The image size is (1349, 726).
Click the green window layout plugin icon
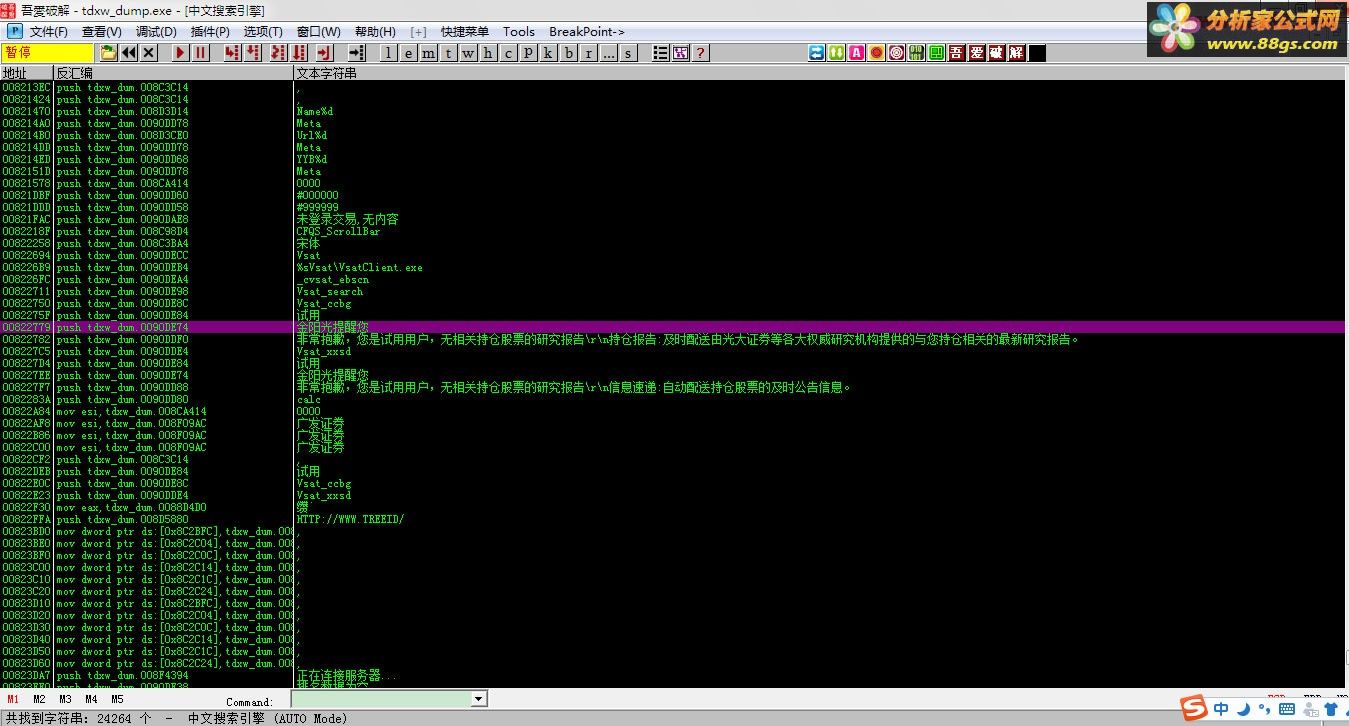pyautogui.click(x=937, y=53)
